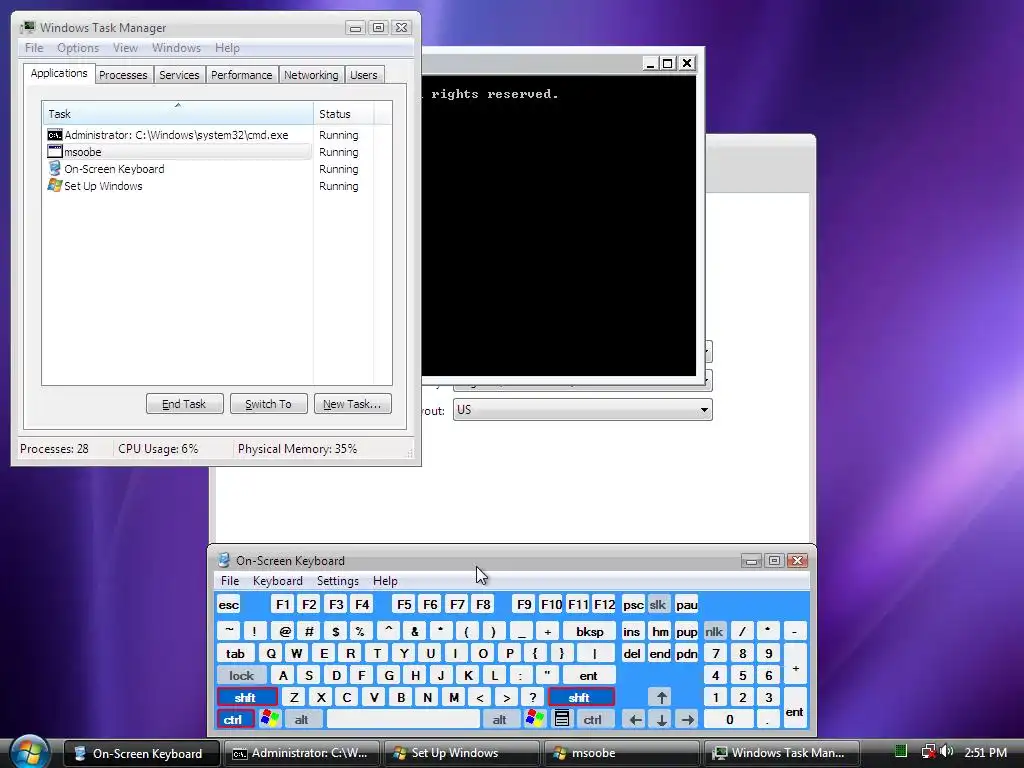Click the Task column header
The width and height of the screenshot is (1024, 768).
point(178,114)
